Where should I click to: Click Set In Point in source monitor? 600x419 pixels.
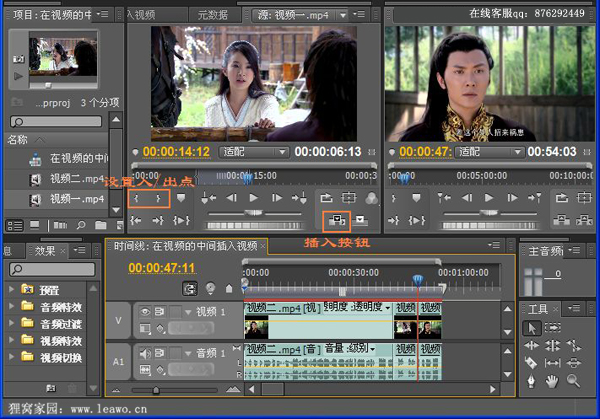pos(136,198)
